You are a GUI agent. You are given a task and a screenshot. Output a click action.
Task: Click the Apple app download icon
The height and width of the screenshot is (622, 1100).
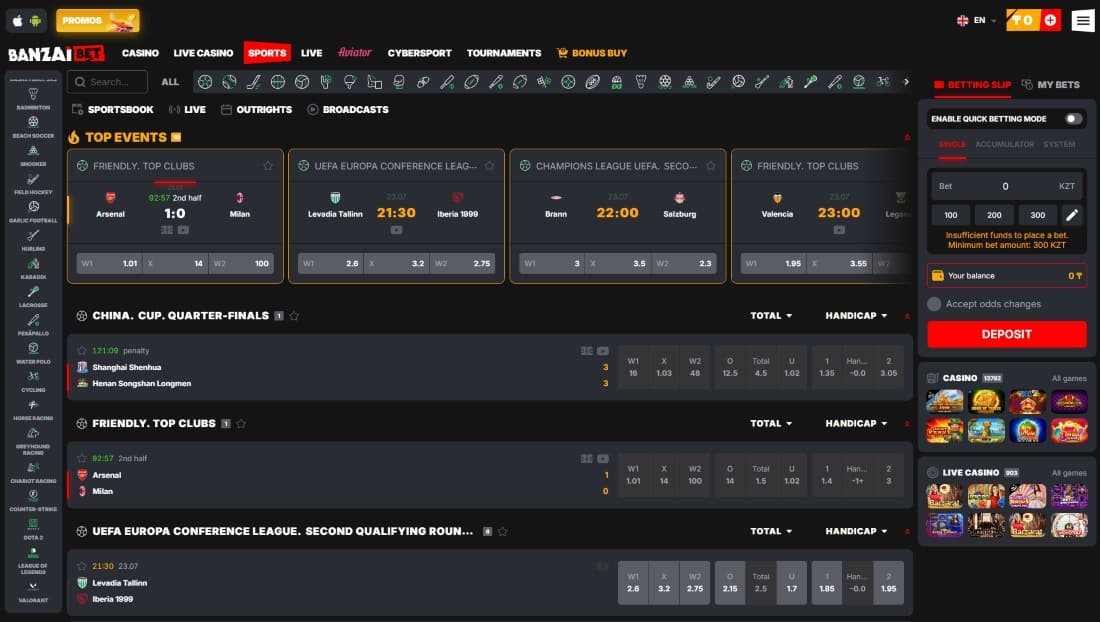18,20
